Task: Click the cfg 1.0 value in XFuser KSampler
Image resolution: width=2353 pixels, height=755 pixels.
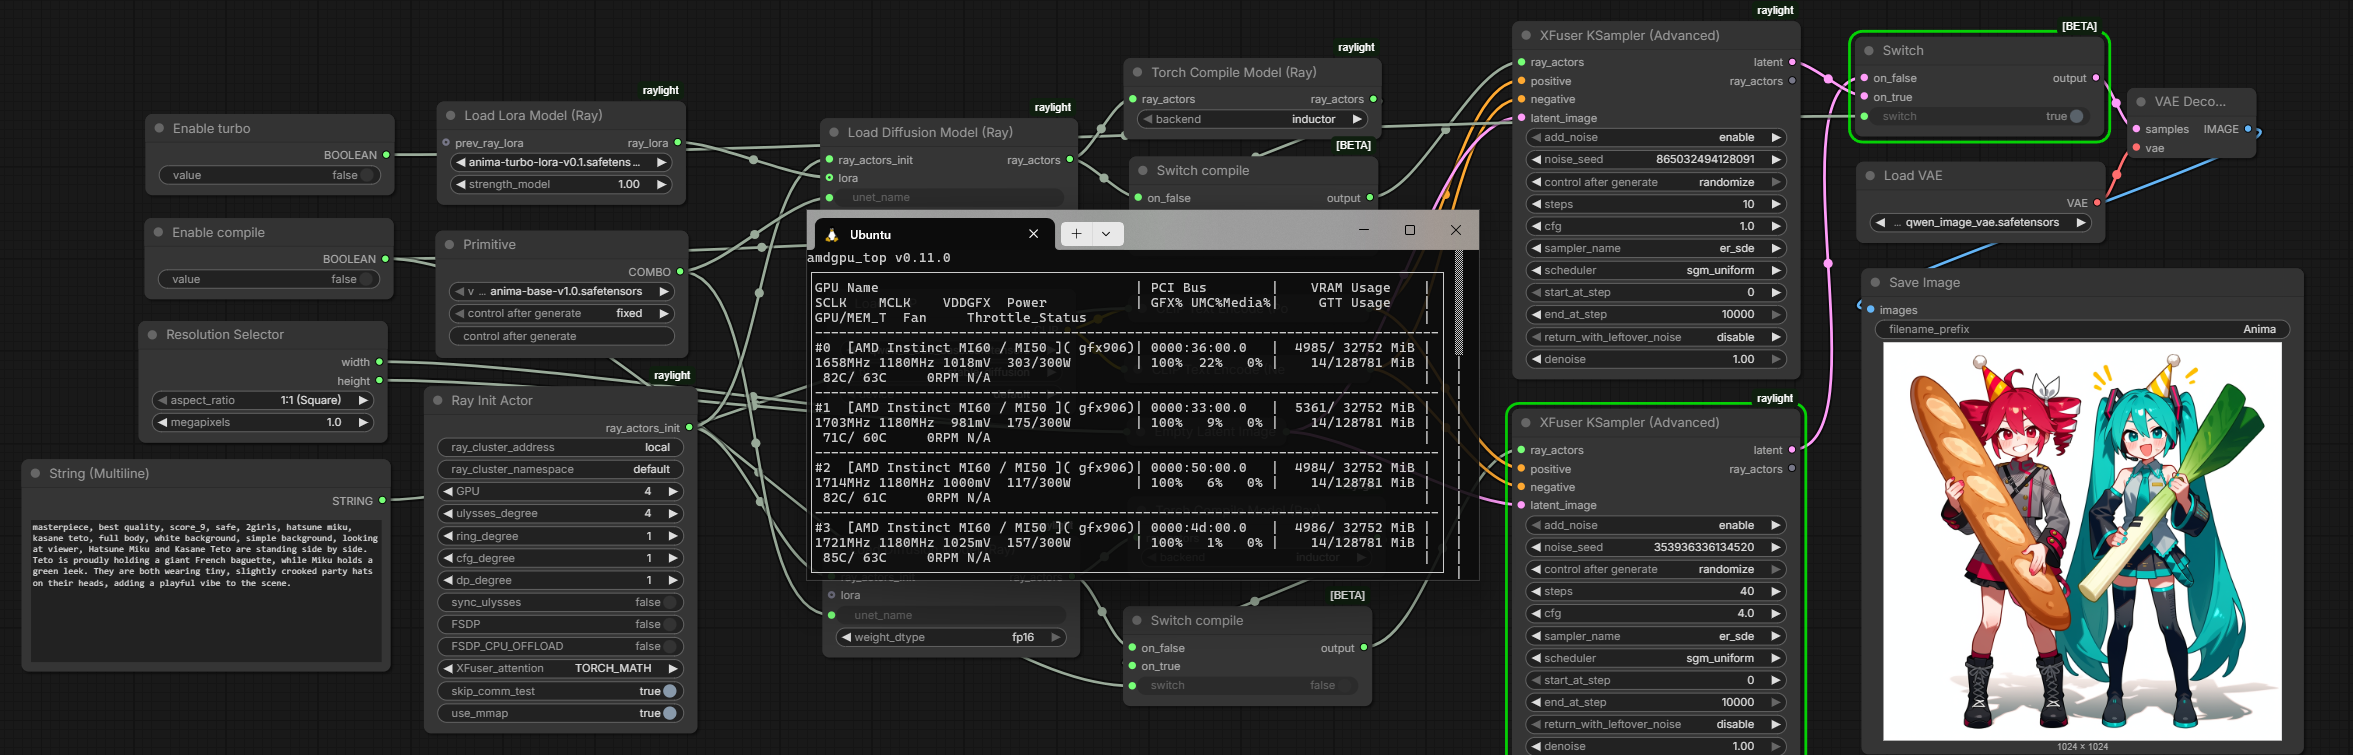Action: click(1656, 227)
